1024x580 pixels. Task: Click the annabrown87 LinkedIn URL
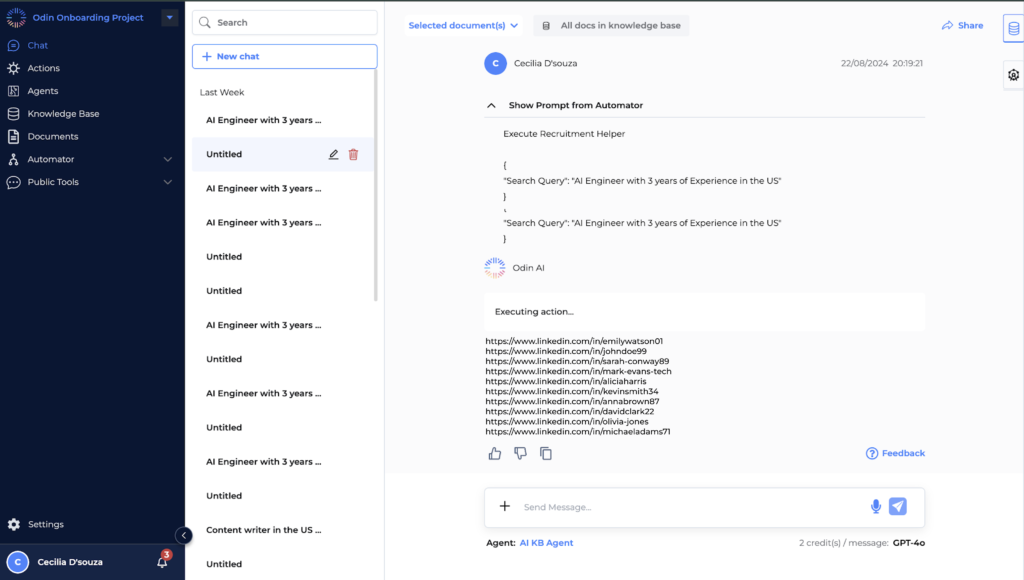click(572, 401)
